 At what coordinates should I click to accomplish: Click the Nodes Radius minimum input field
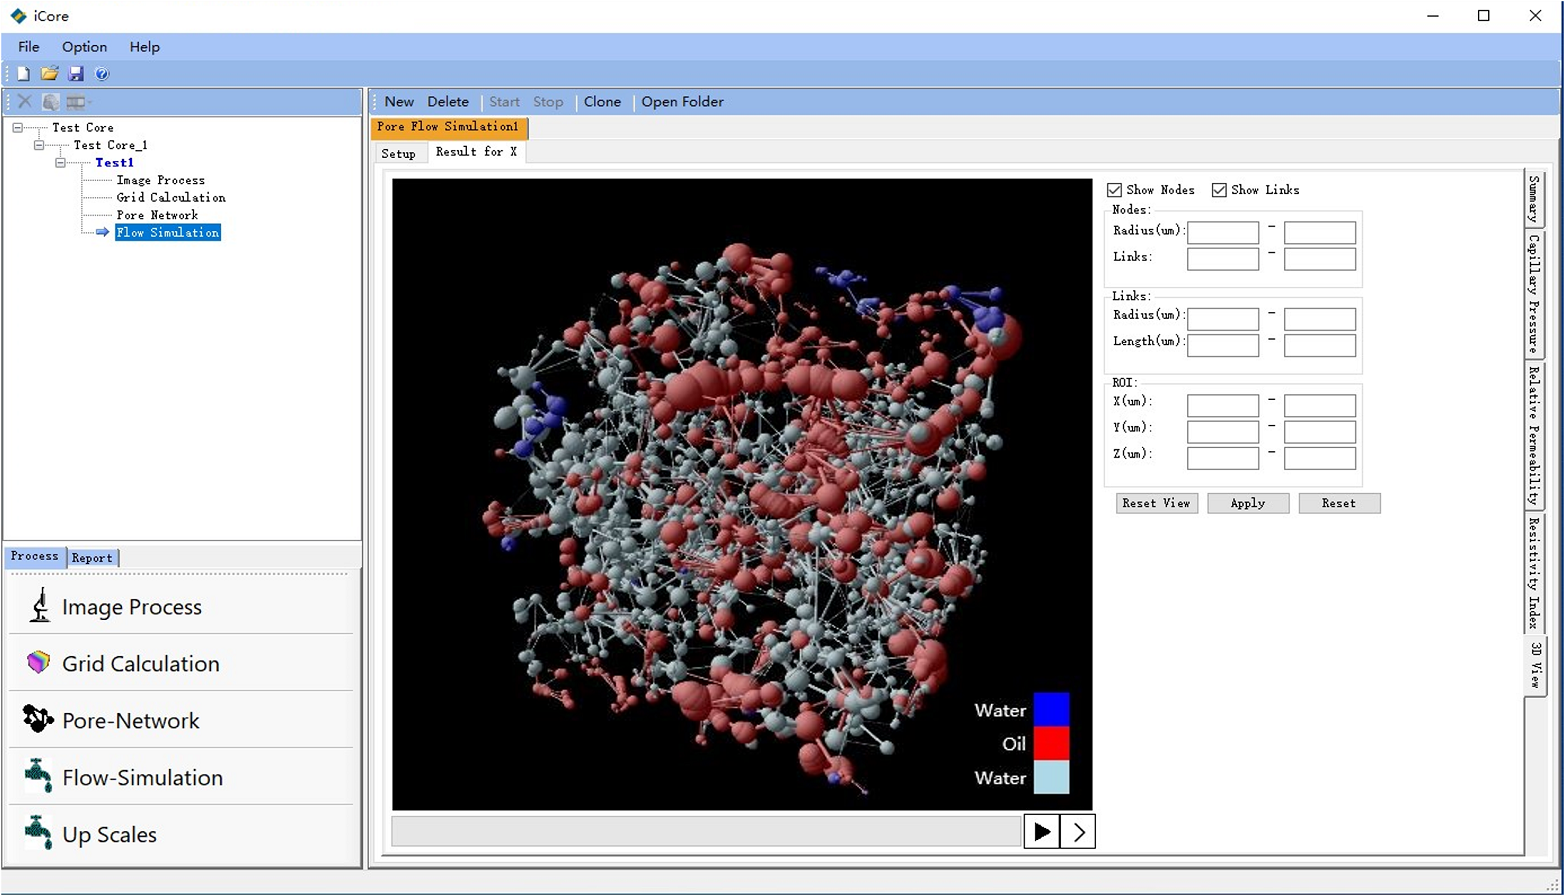tap(1223, 232)
